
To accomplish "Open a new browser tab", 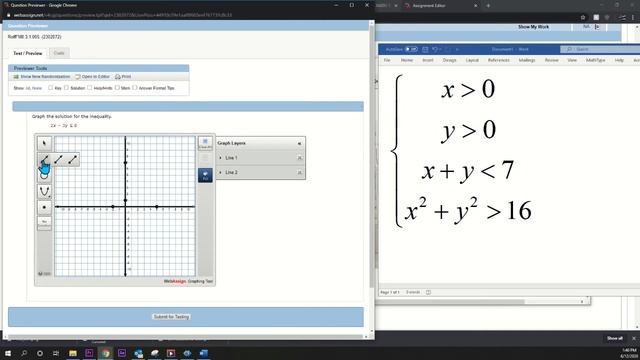I will 488,6.
